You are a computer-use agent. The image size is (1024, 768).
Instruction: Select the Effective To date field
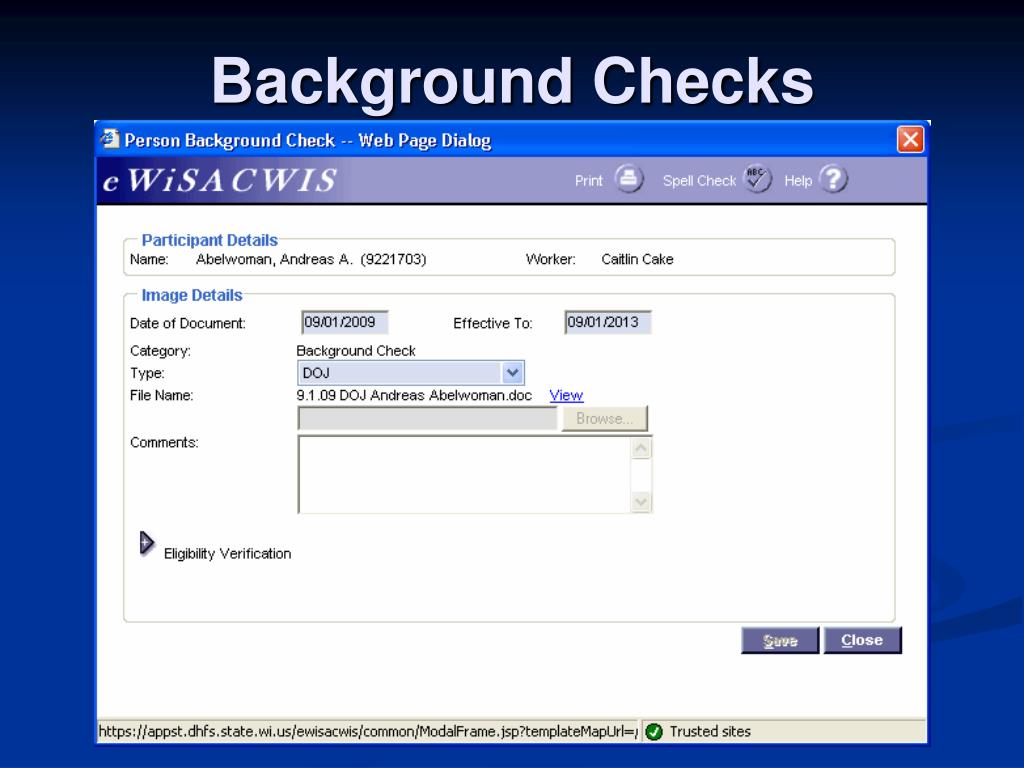point(607,322)
